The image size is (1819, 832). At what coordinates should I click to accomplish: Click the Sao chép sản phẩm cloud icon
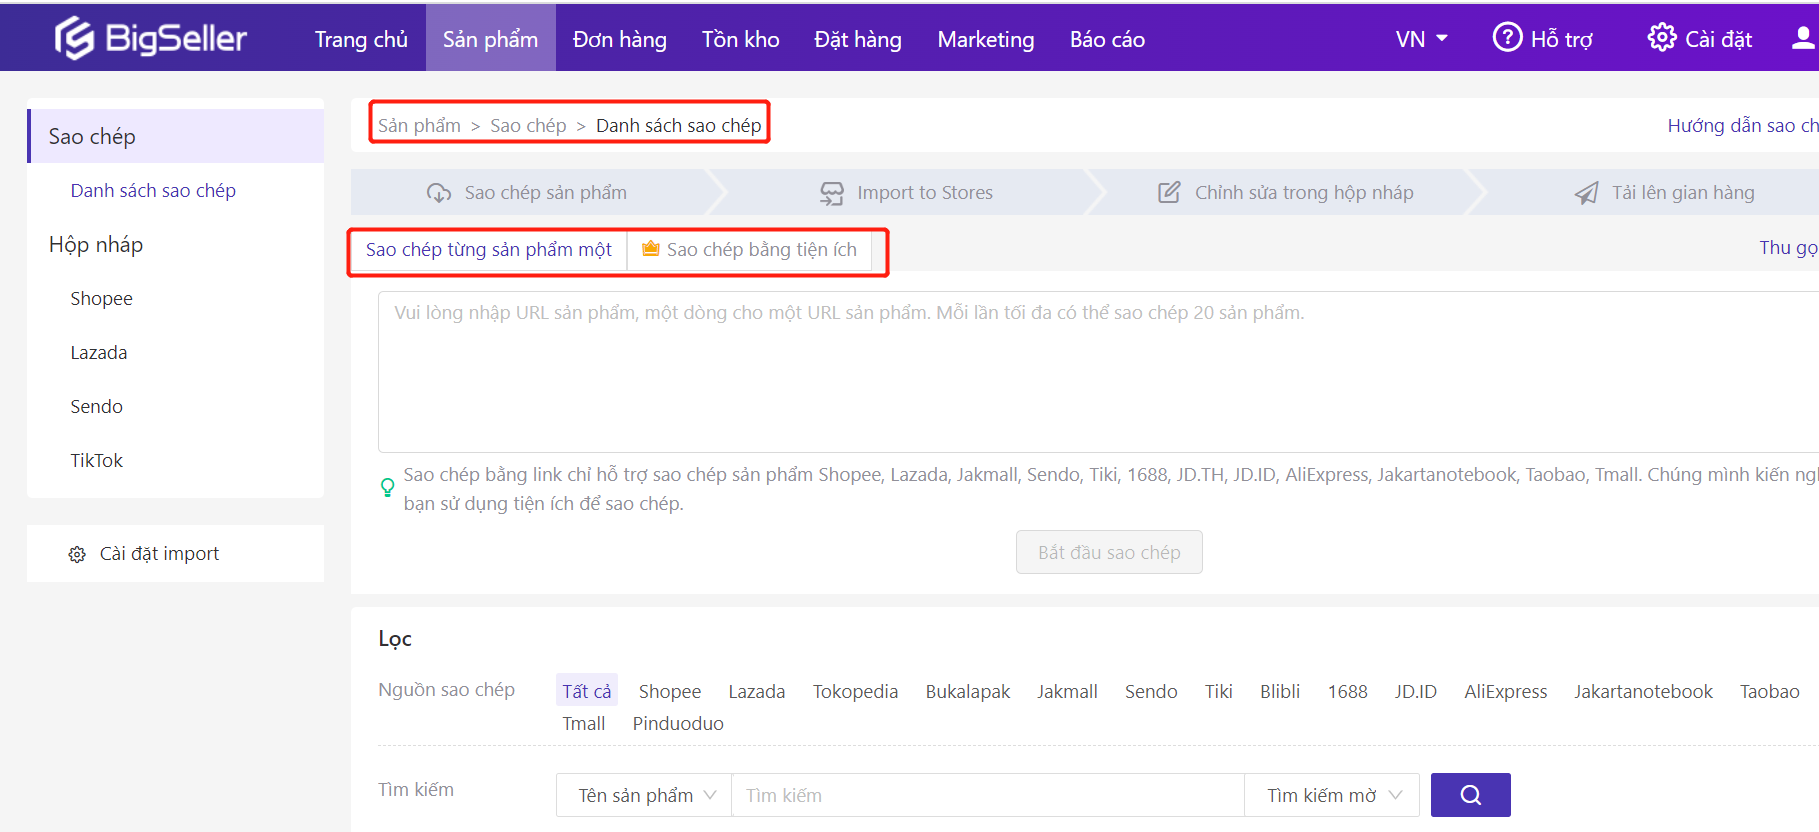coord(439,193)
